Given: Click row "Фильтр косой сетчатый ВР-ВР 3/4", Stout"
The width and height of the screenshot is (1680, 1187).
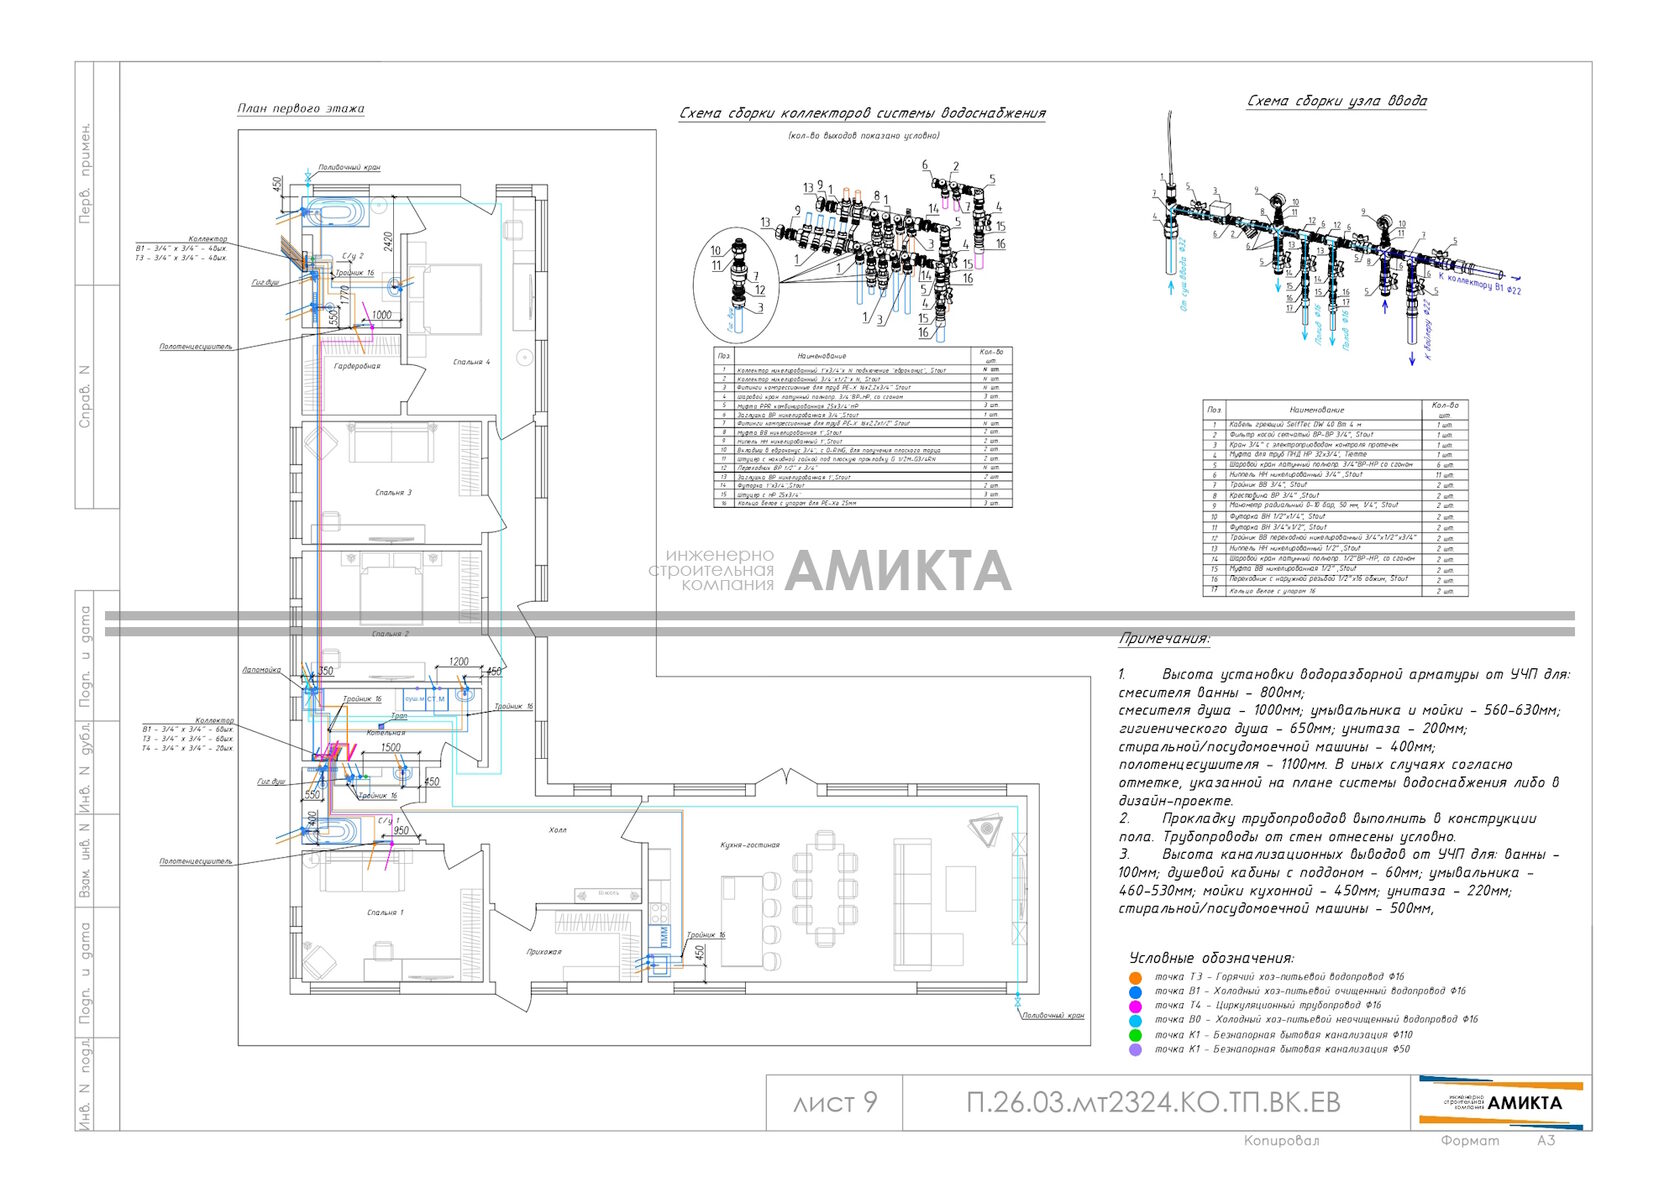Looking at the screenshot, I should pyautogui.click(x=1335, y=434).
